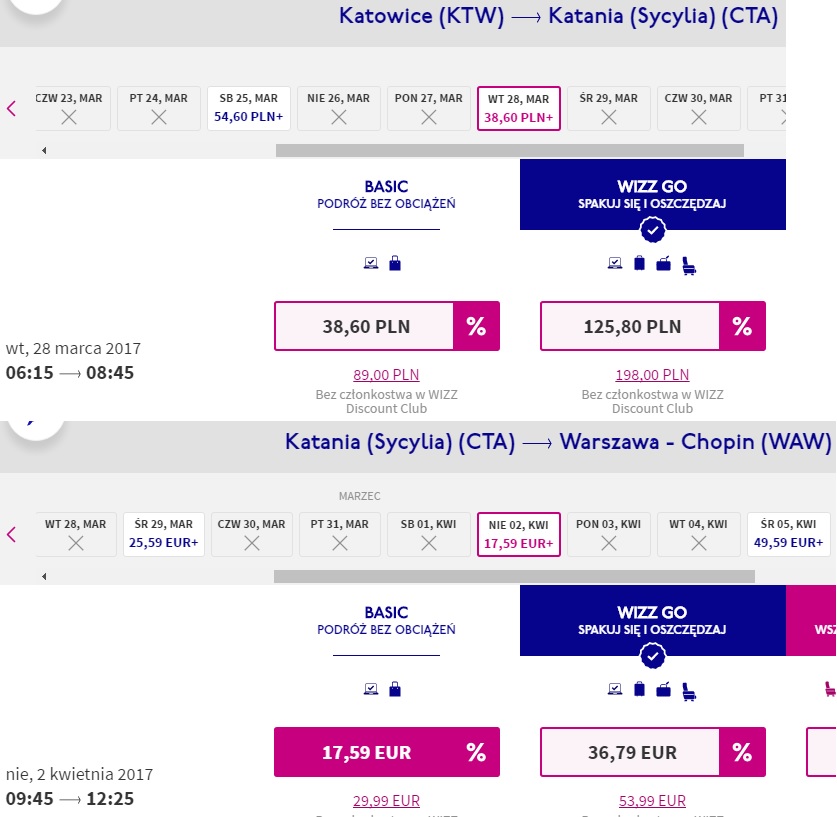This screenshot has height=817, width=837.
Task: Click the return BASIC fare column header
Action: click(x=386, y=620)
